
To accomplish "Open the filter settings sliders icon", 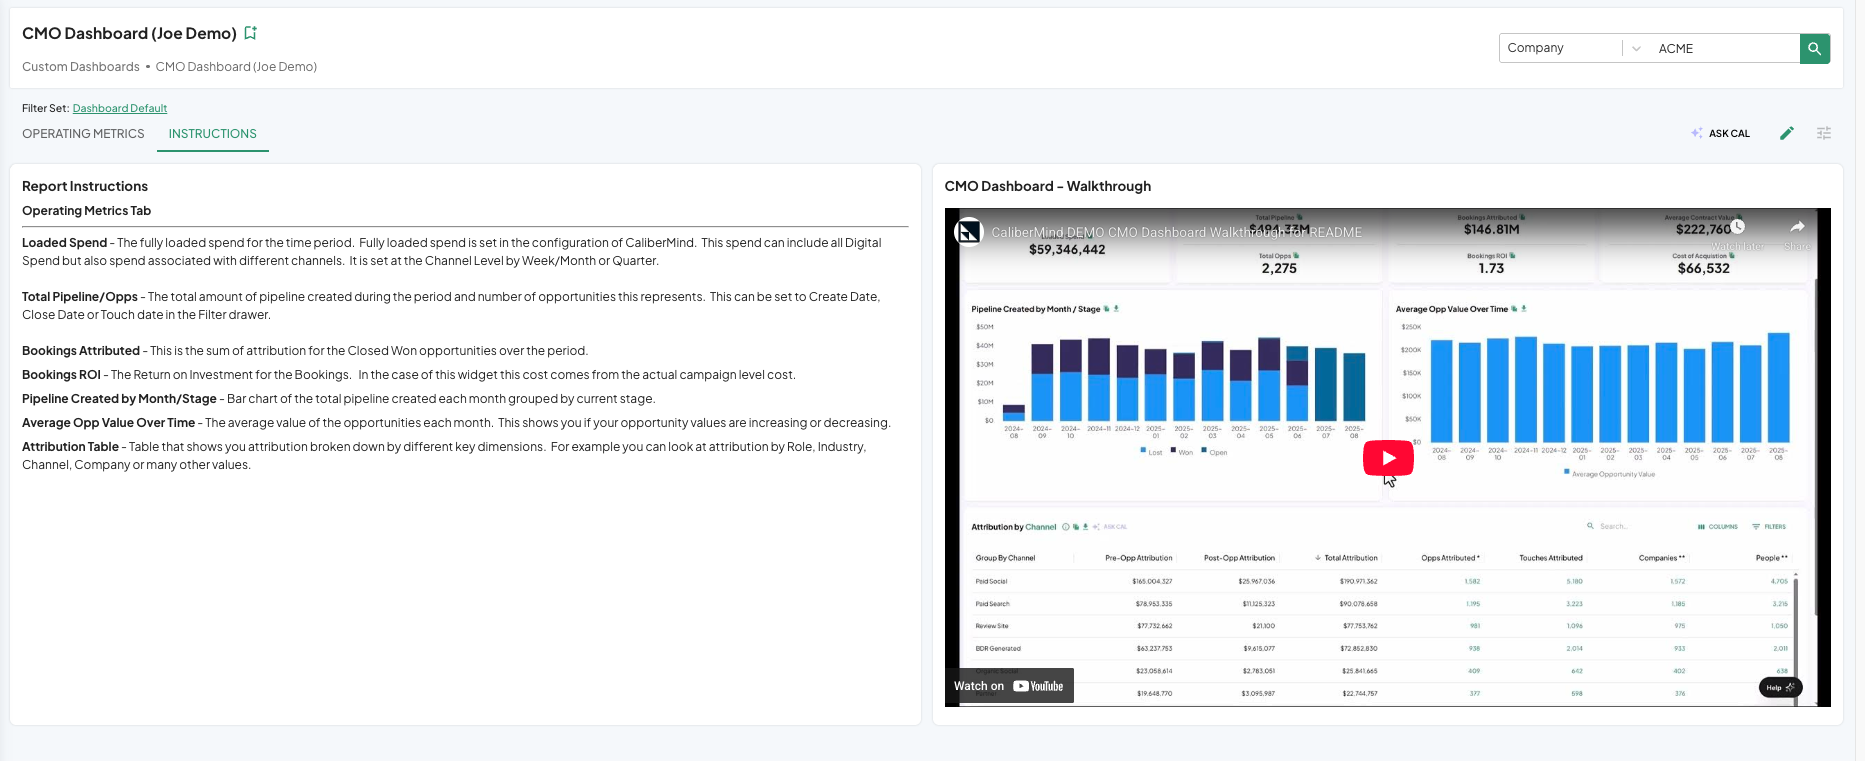I will click(1824, 133).
